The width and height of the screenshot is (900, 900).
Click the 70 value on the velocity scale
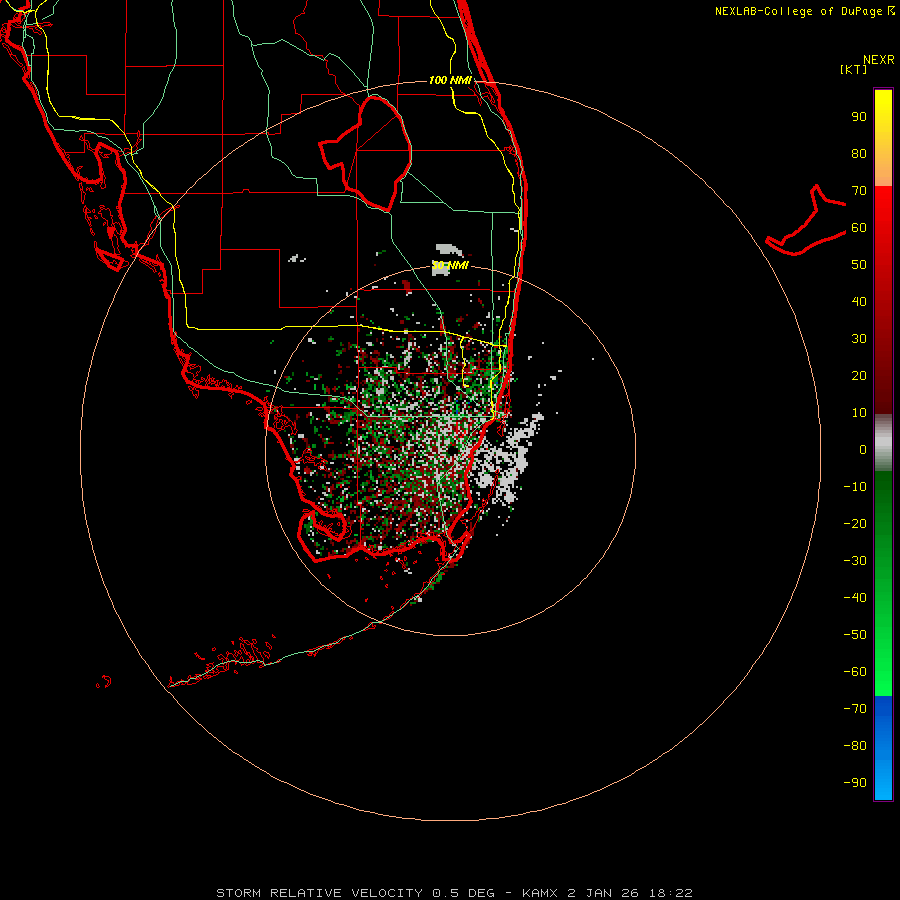click(x=859, y=191)
